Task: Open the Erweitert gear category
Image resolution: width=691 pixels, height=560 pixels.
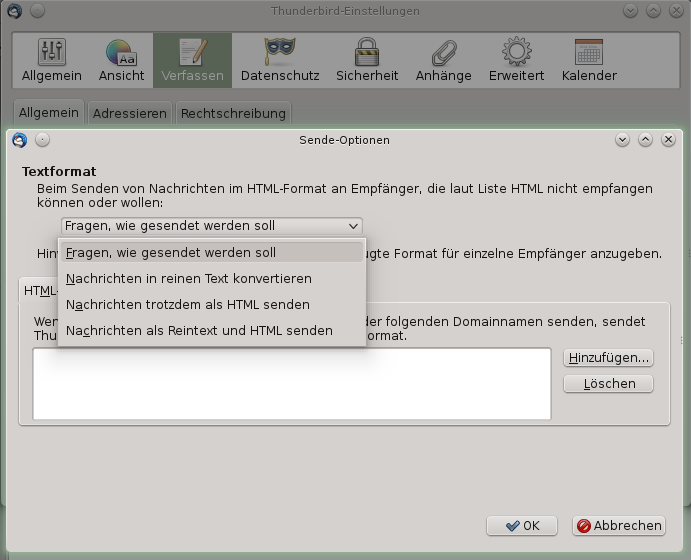Action: [x=516, y=60]
